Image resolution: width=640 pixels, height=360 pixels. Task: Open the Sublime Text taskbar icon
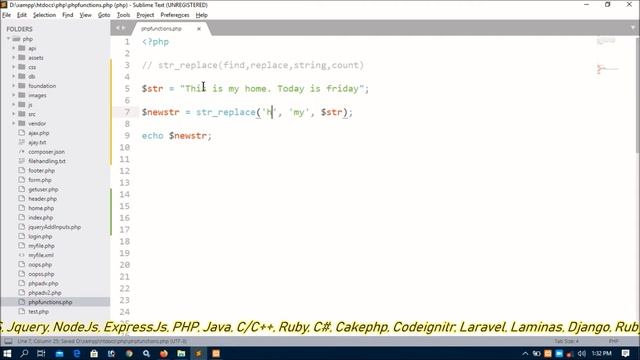(x=198, y=353)
